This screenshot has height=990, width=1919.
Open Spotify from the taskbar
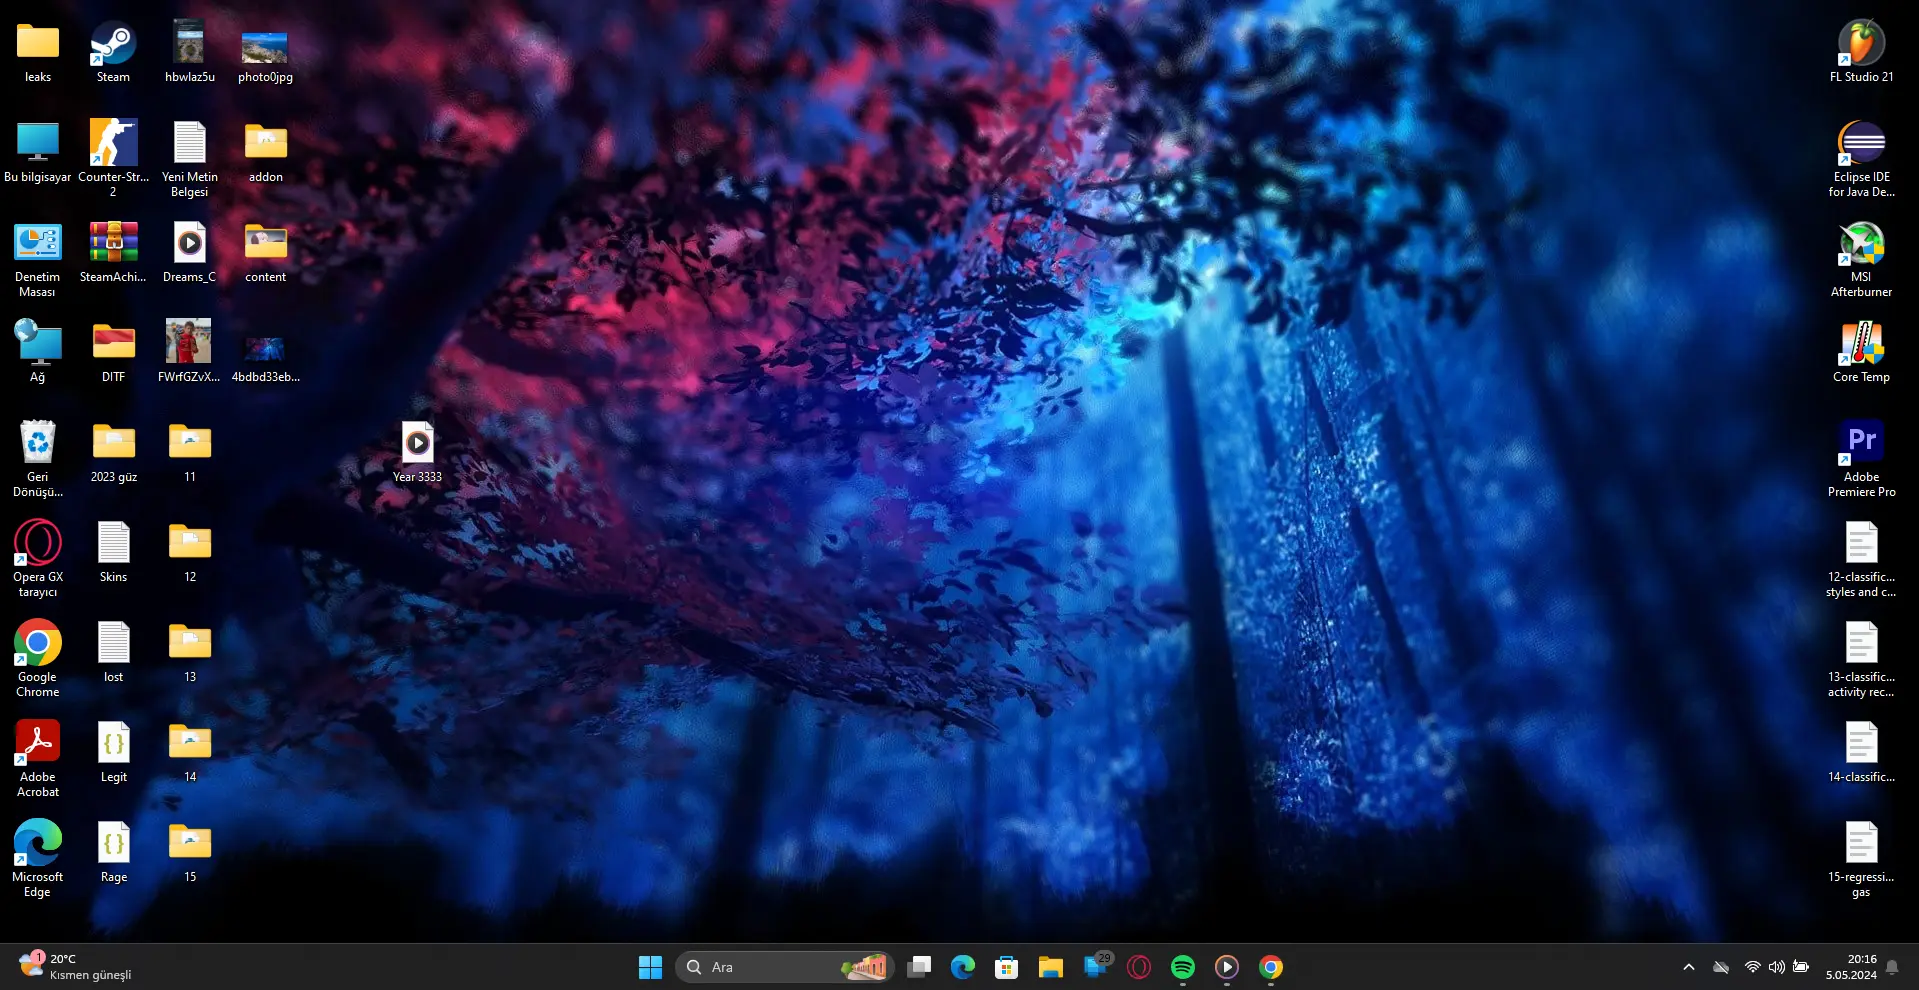click(x=1183, y=967)
